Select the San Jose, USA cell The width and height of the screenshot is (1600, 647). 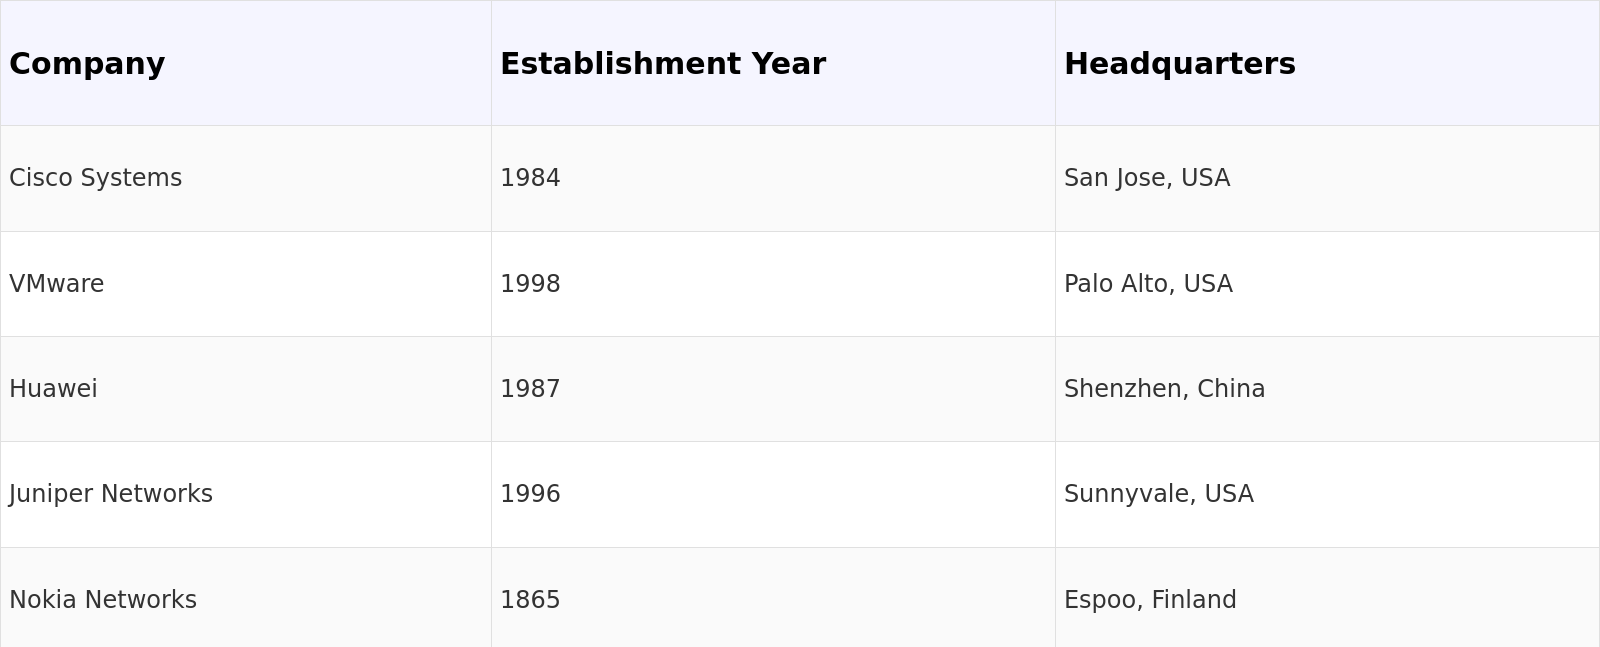(x=1147, y=178)
